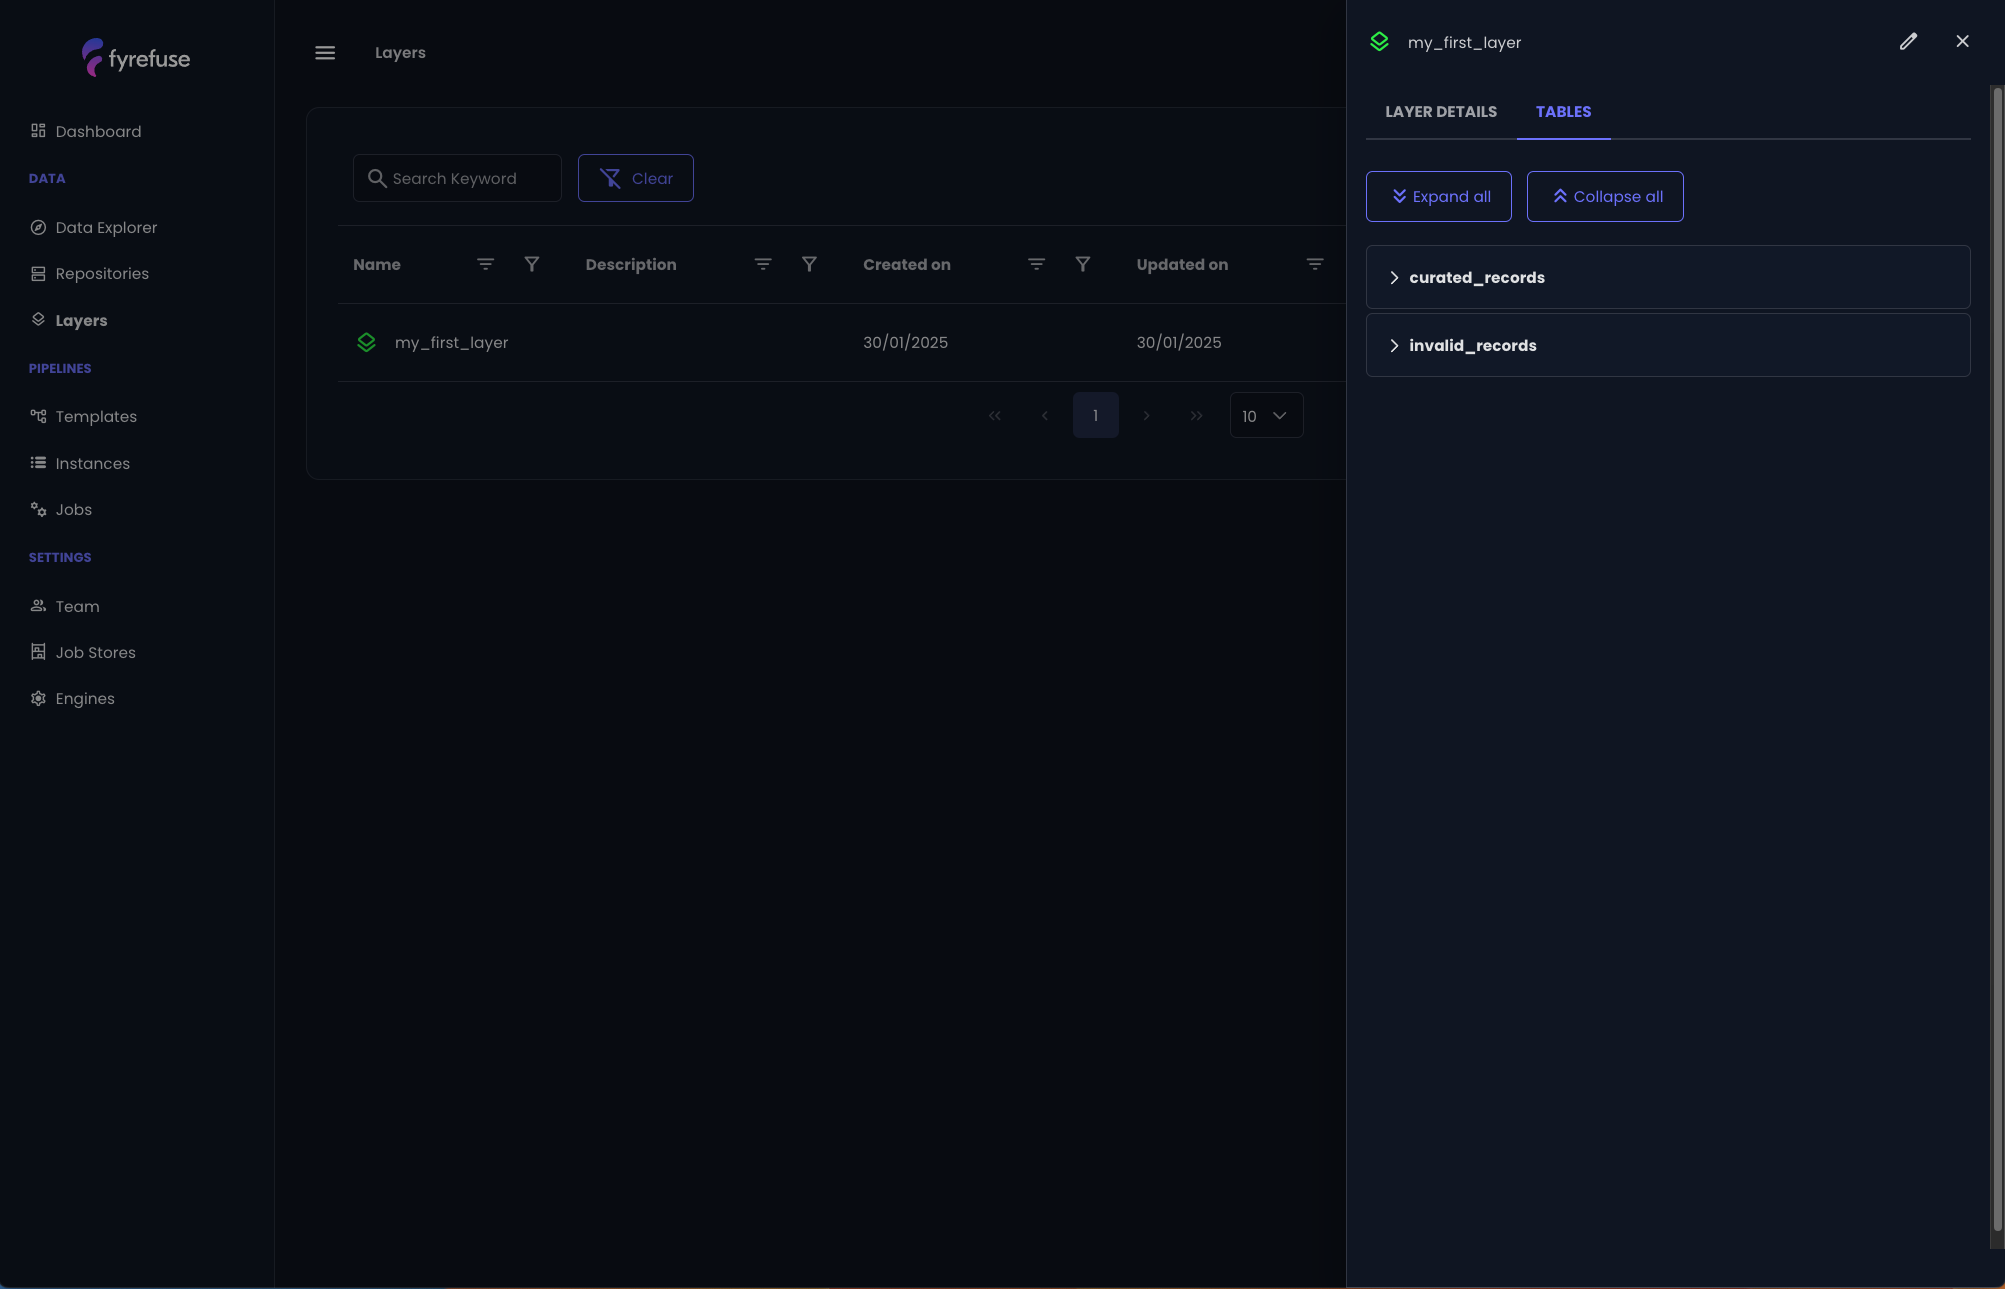2005x1289 pixels.
Task: Click the my_first_layer row layer icon
Action: pos(367,342)
